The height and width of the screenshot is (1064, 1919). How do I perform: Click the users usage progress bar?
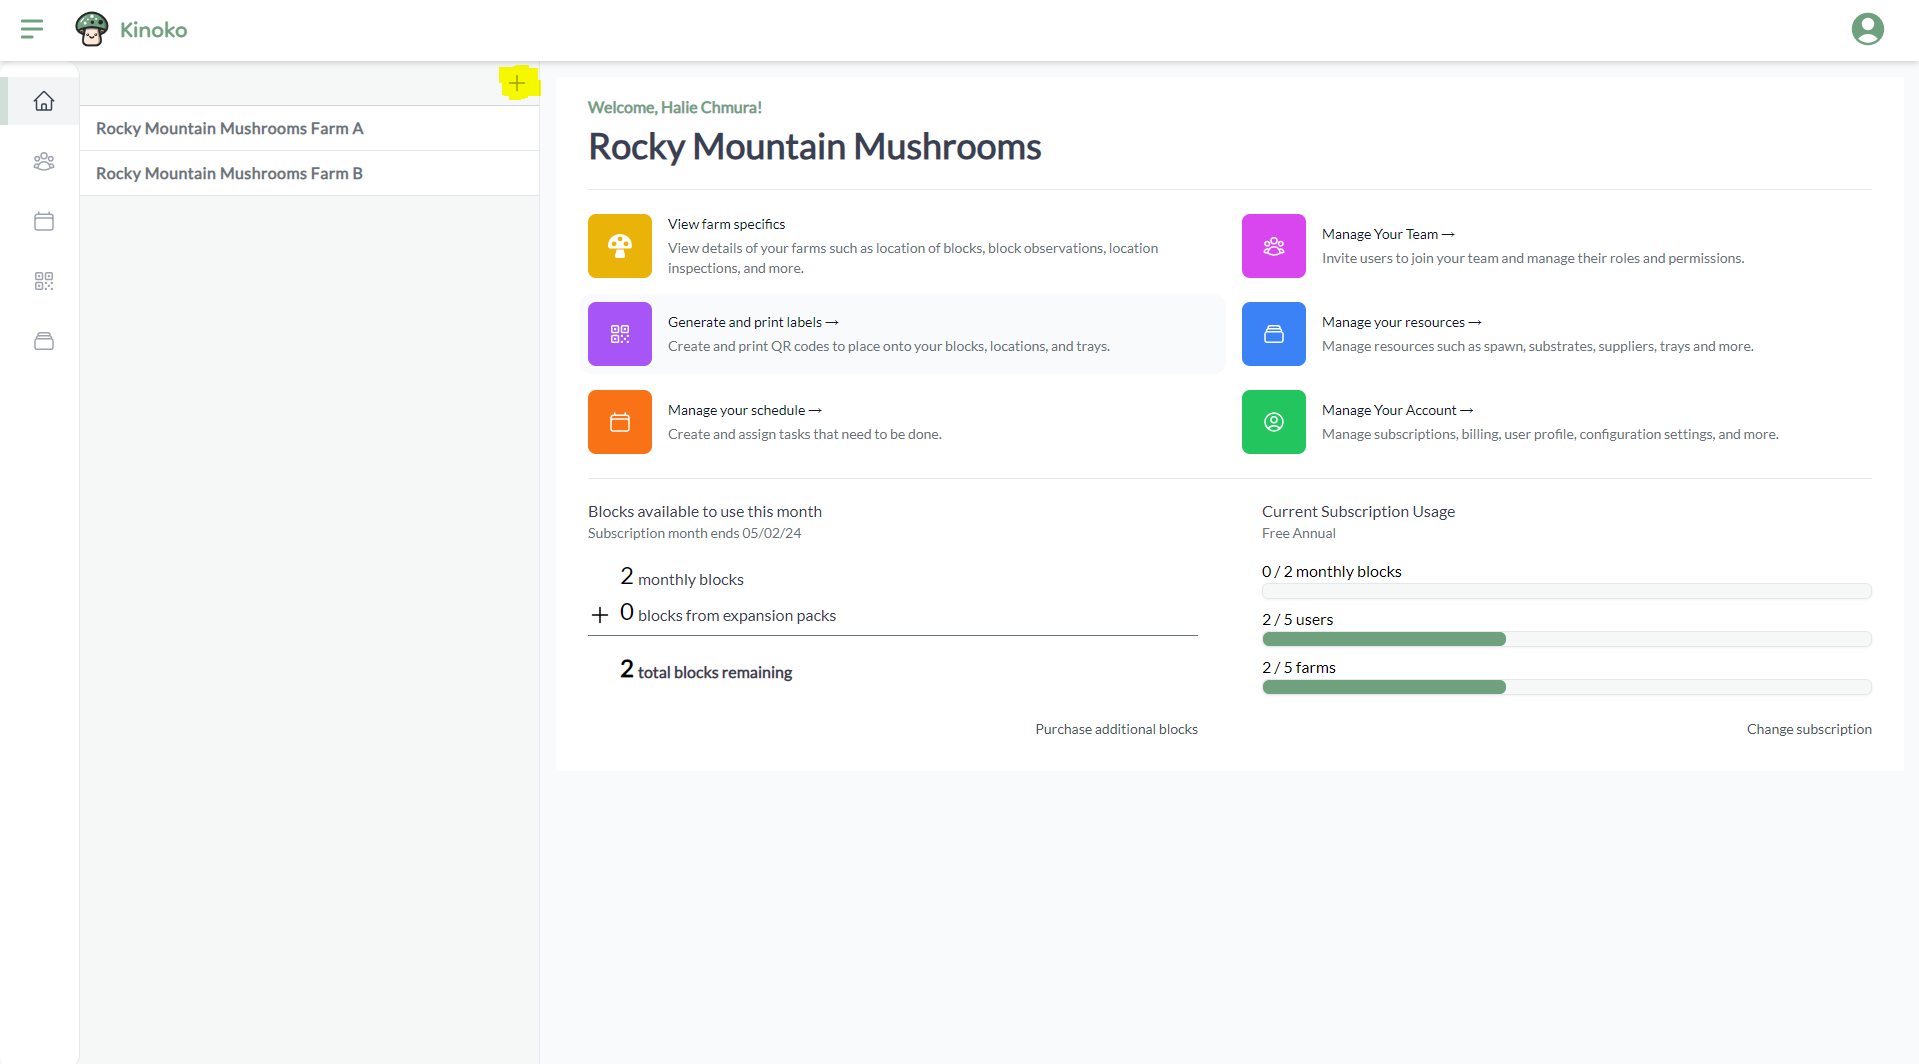coord(1566,639)
